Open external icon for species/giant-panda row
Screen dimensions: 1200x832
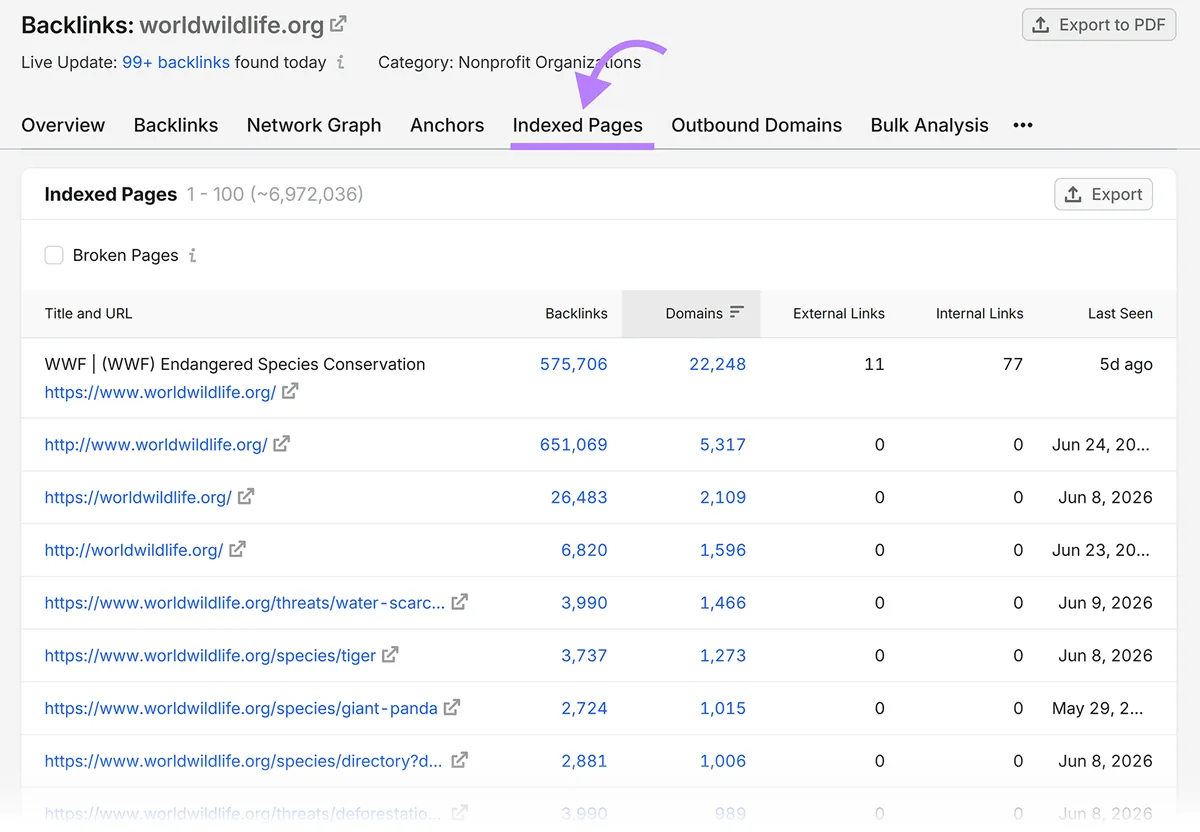coord(452,708)
